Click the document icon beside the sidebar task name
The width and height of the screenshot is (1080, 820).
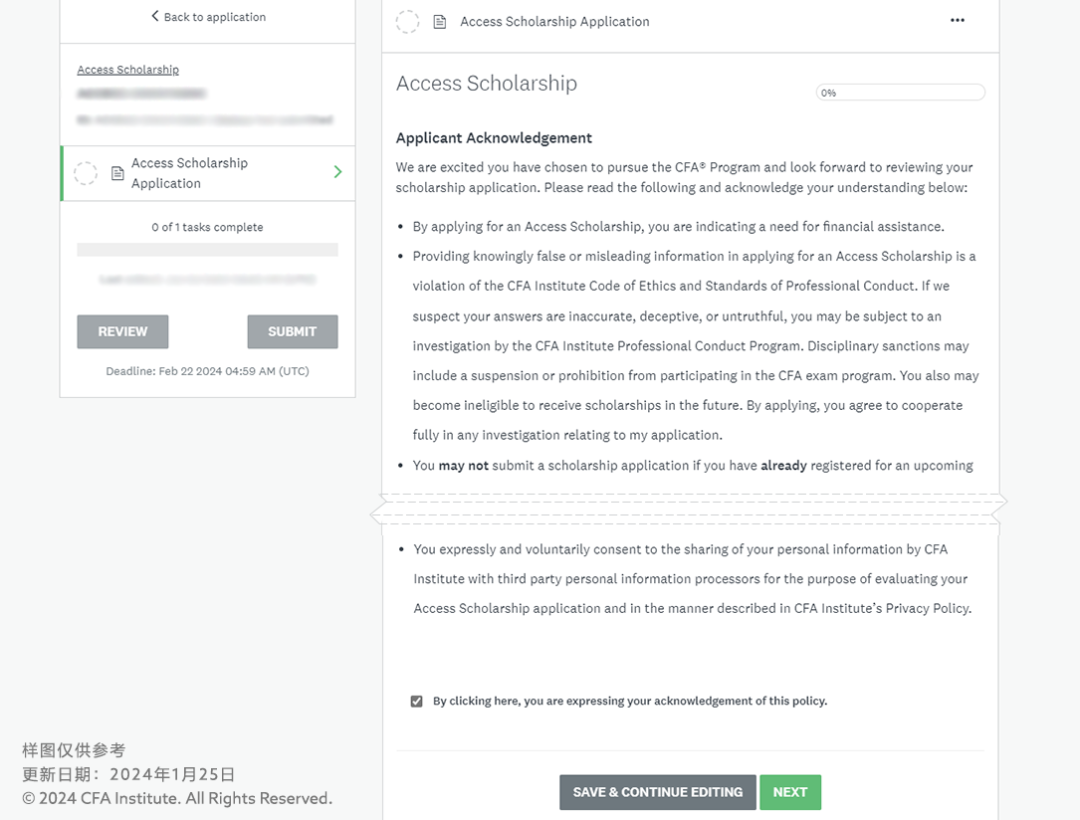117,174
